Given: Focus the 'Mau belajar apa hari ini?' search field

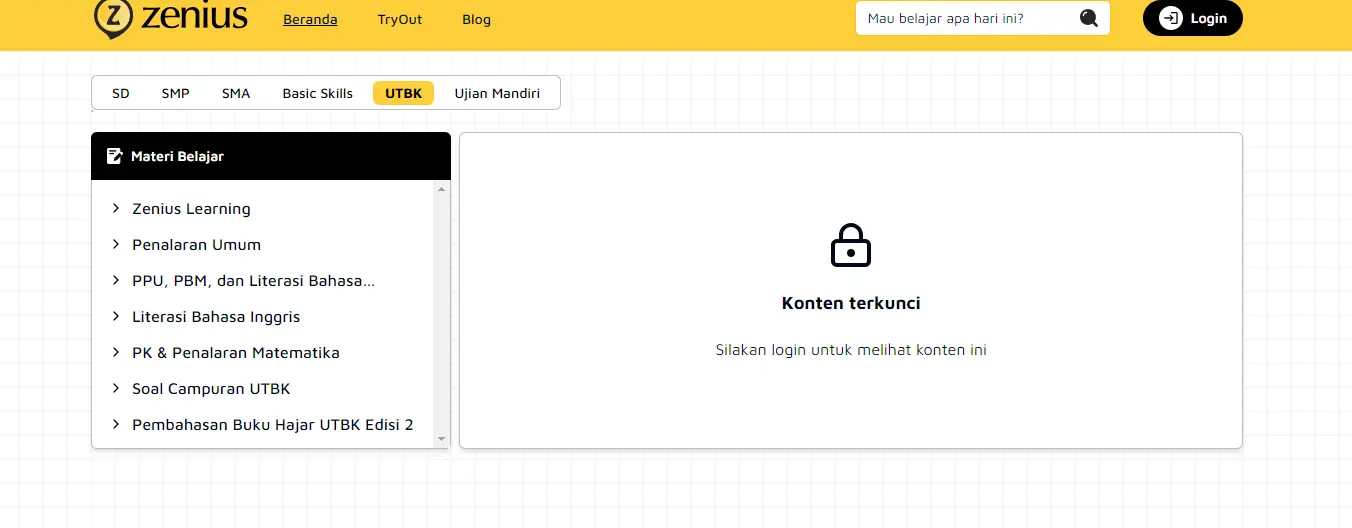Looking at the screenshot, I should click(983, 18).
